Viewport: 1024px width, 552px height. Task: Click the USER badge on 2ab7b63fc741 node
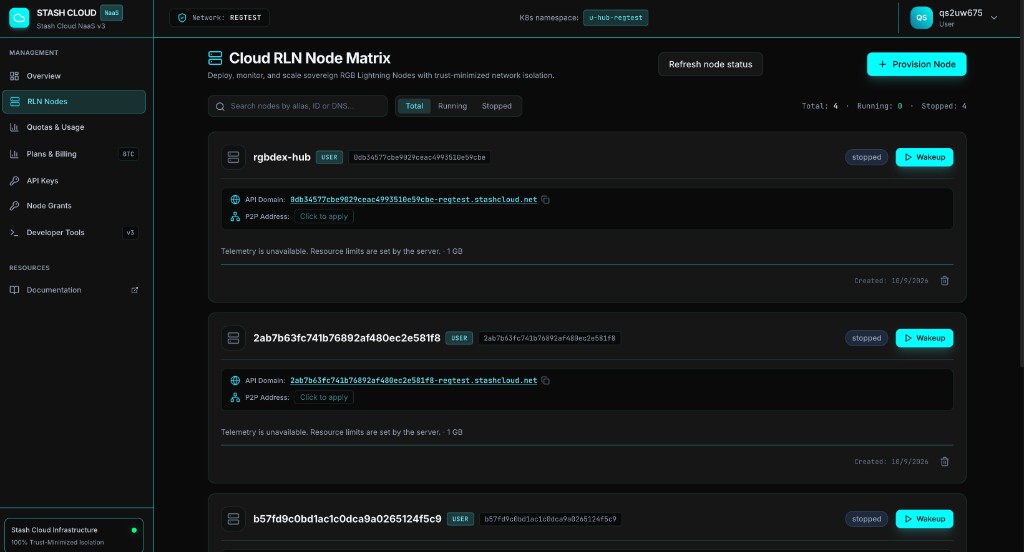[459, 338]
